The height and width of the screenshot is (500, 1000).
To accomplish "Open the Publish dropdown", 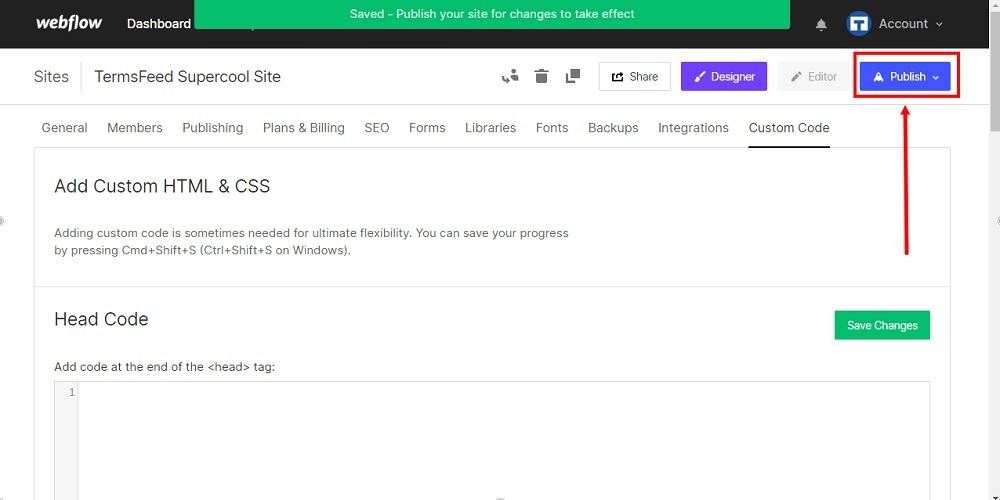I will point(906,77).
